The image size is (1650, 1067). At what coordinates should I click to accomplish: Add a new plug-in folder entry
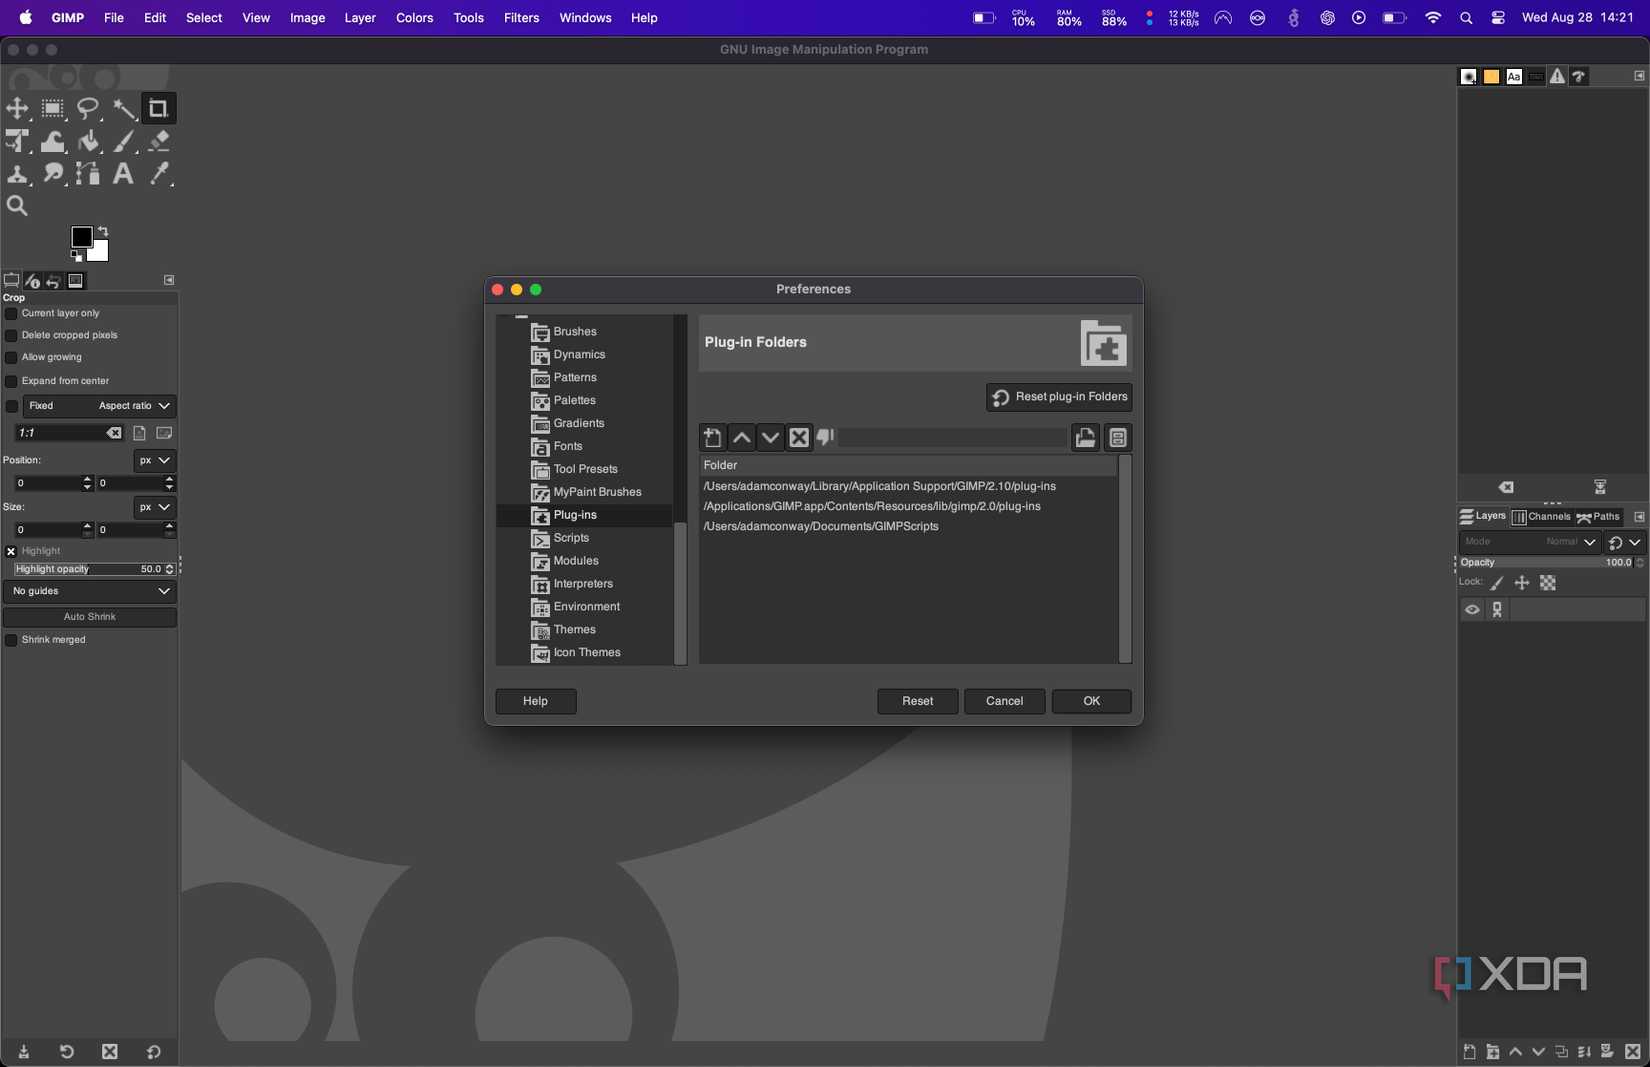point(711,437)
